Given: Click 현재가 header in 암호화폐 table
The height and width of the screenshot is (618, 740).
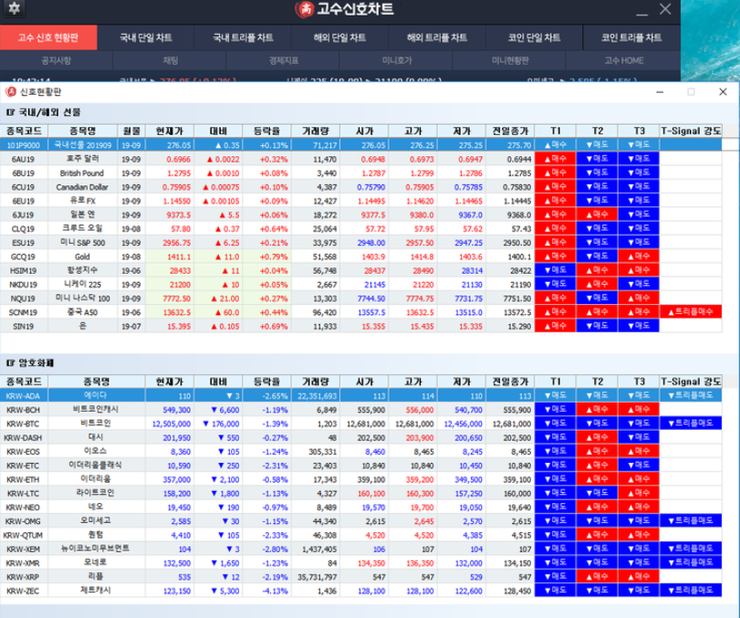Looking at the screenshot, I should [169, 381].
